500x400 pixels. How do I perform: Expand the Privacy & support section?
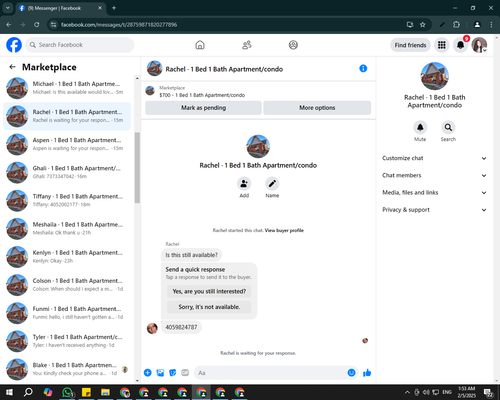click(x=434, y=210)
